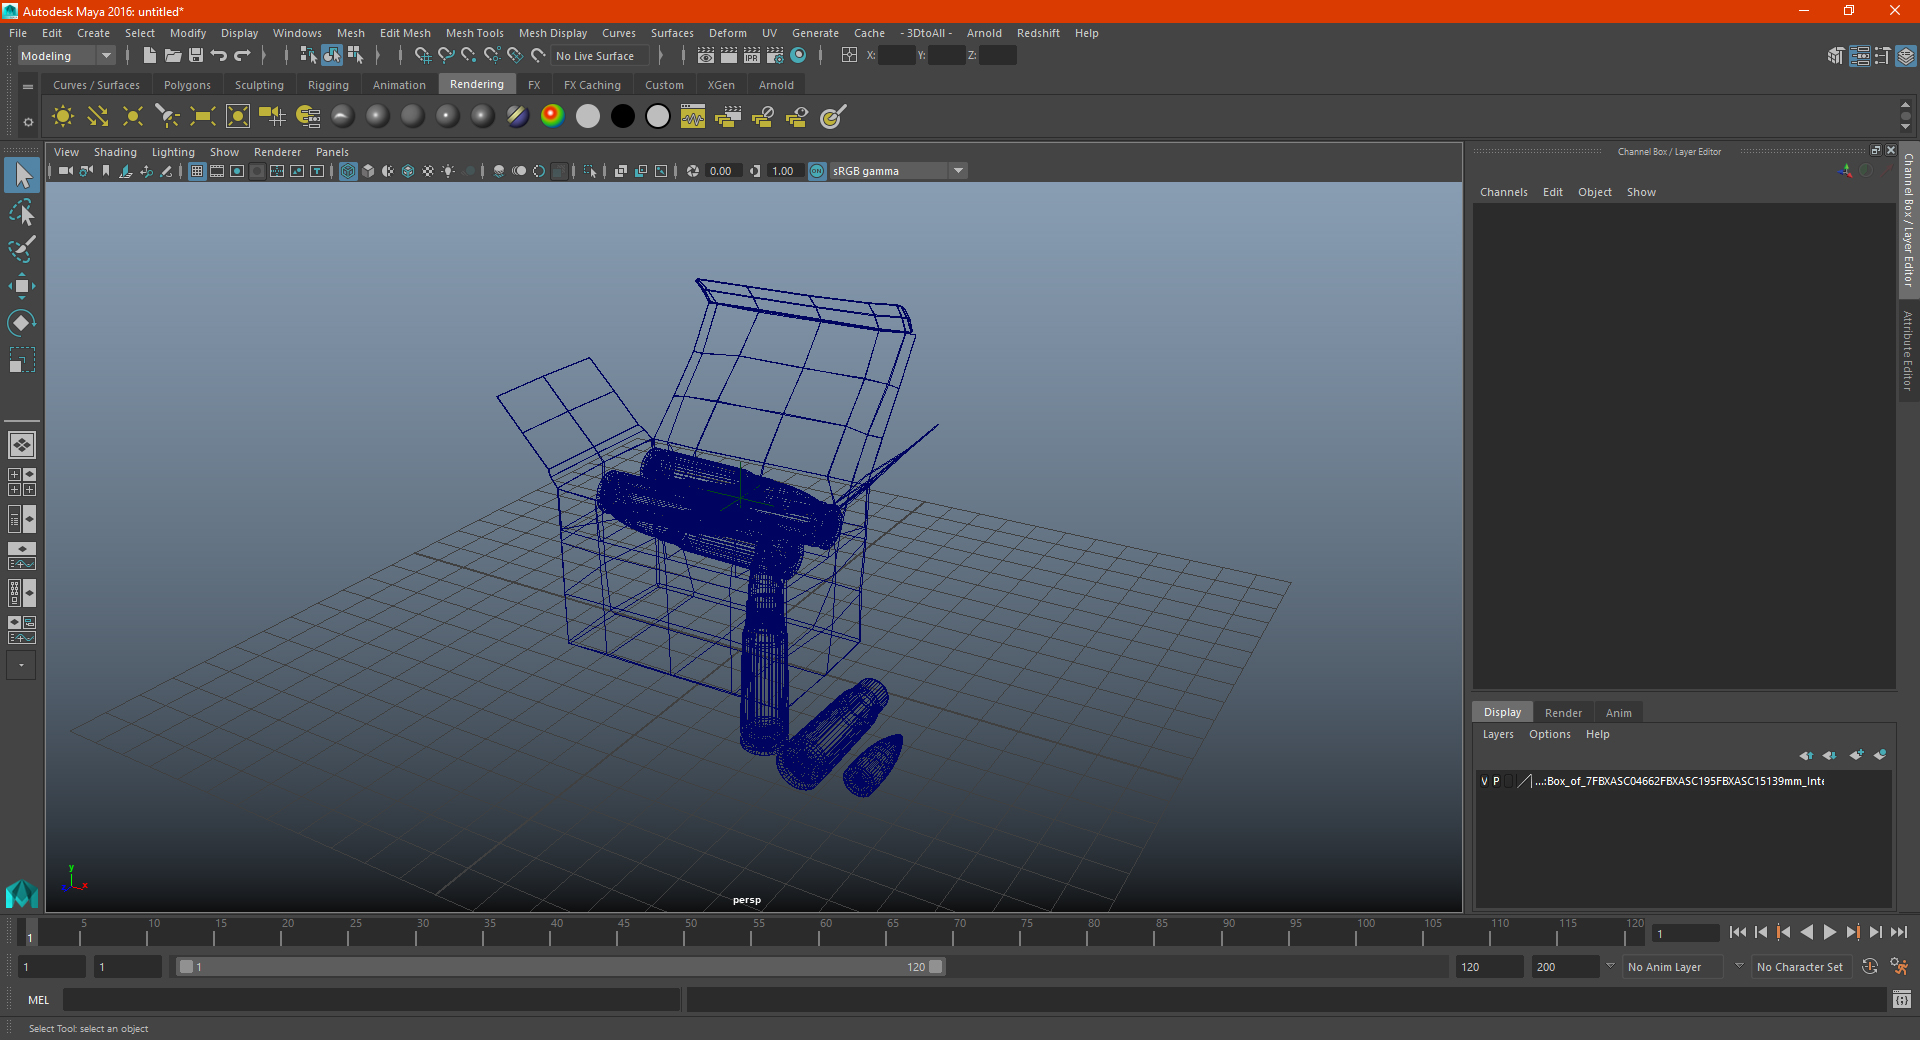Click the current time marker at frame 1

[29, 932]
